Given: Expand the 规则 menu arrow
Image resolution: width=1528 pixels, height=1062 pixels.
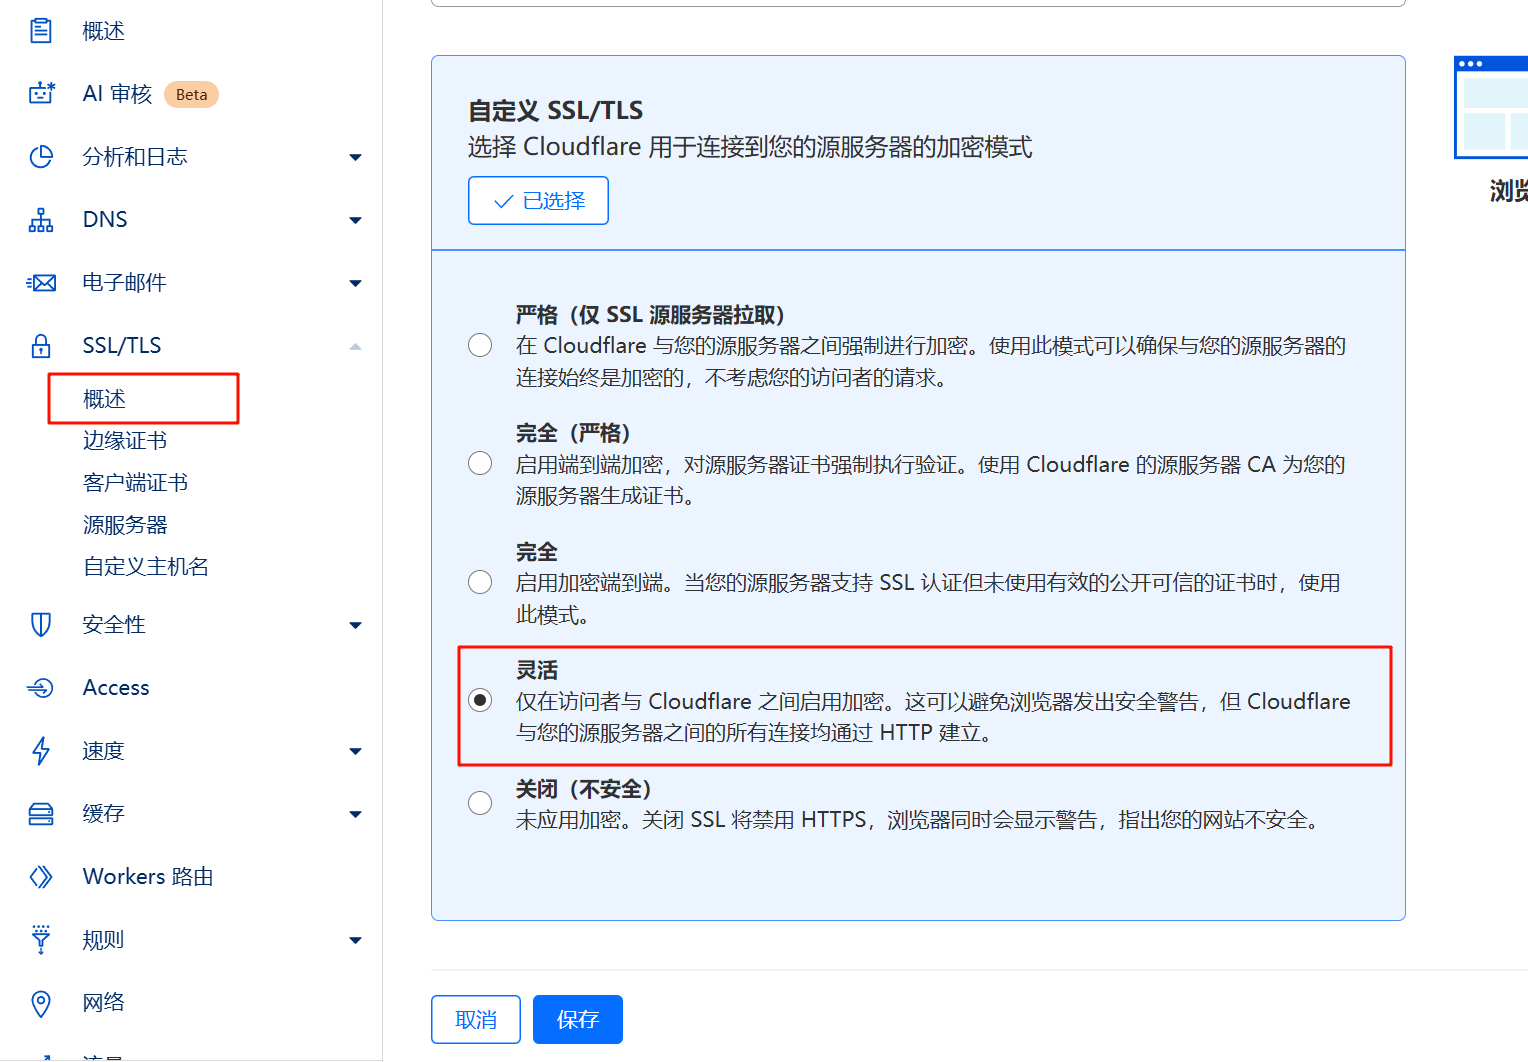Looking at the screenshot, I should [355, 940].
